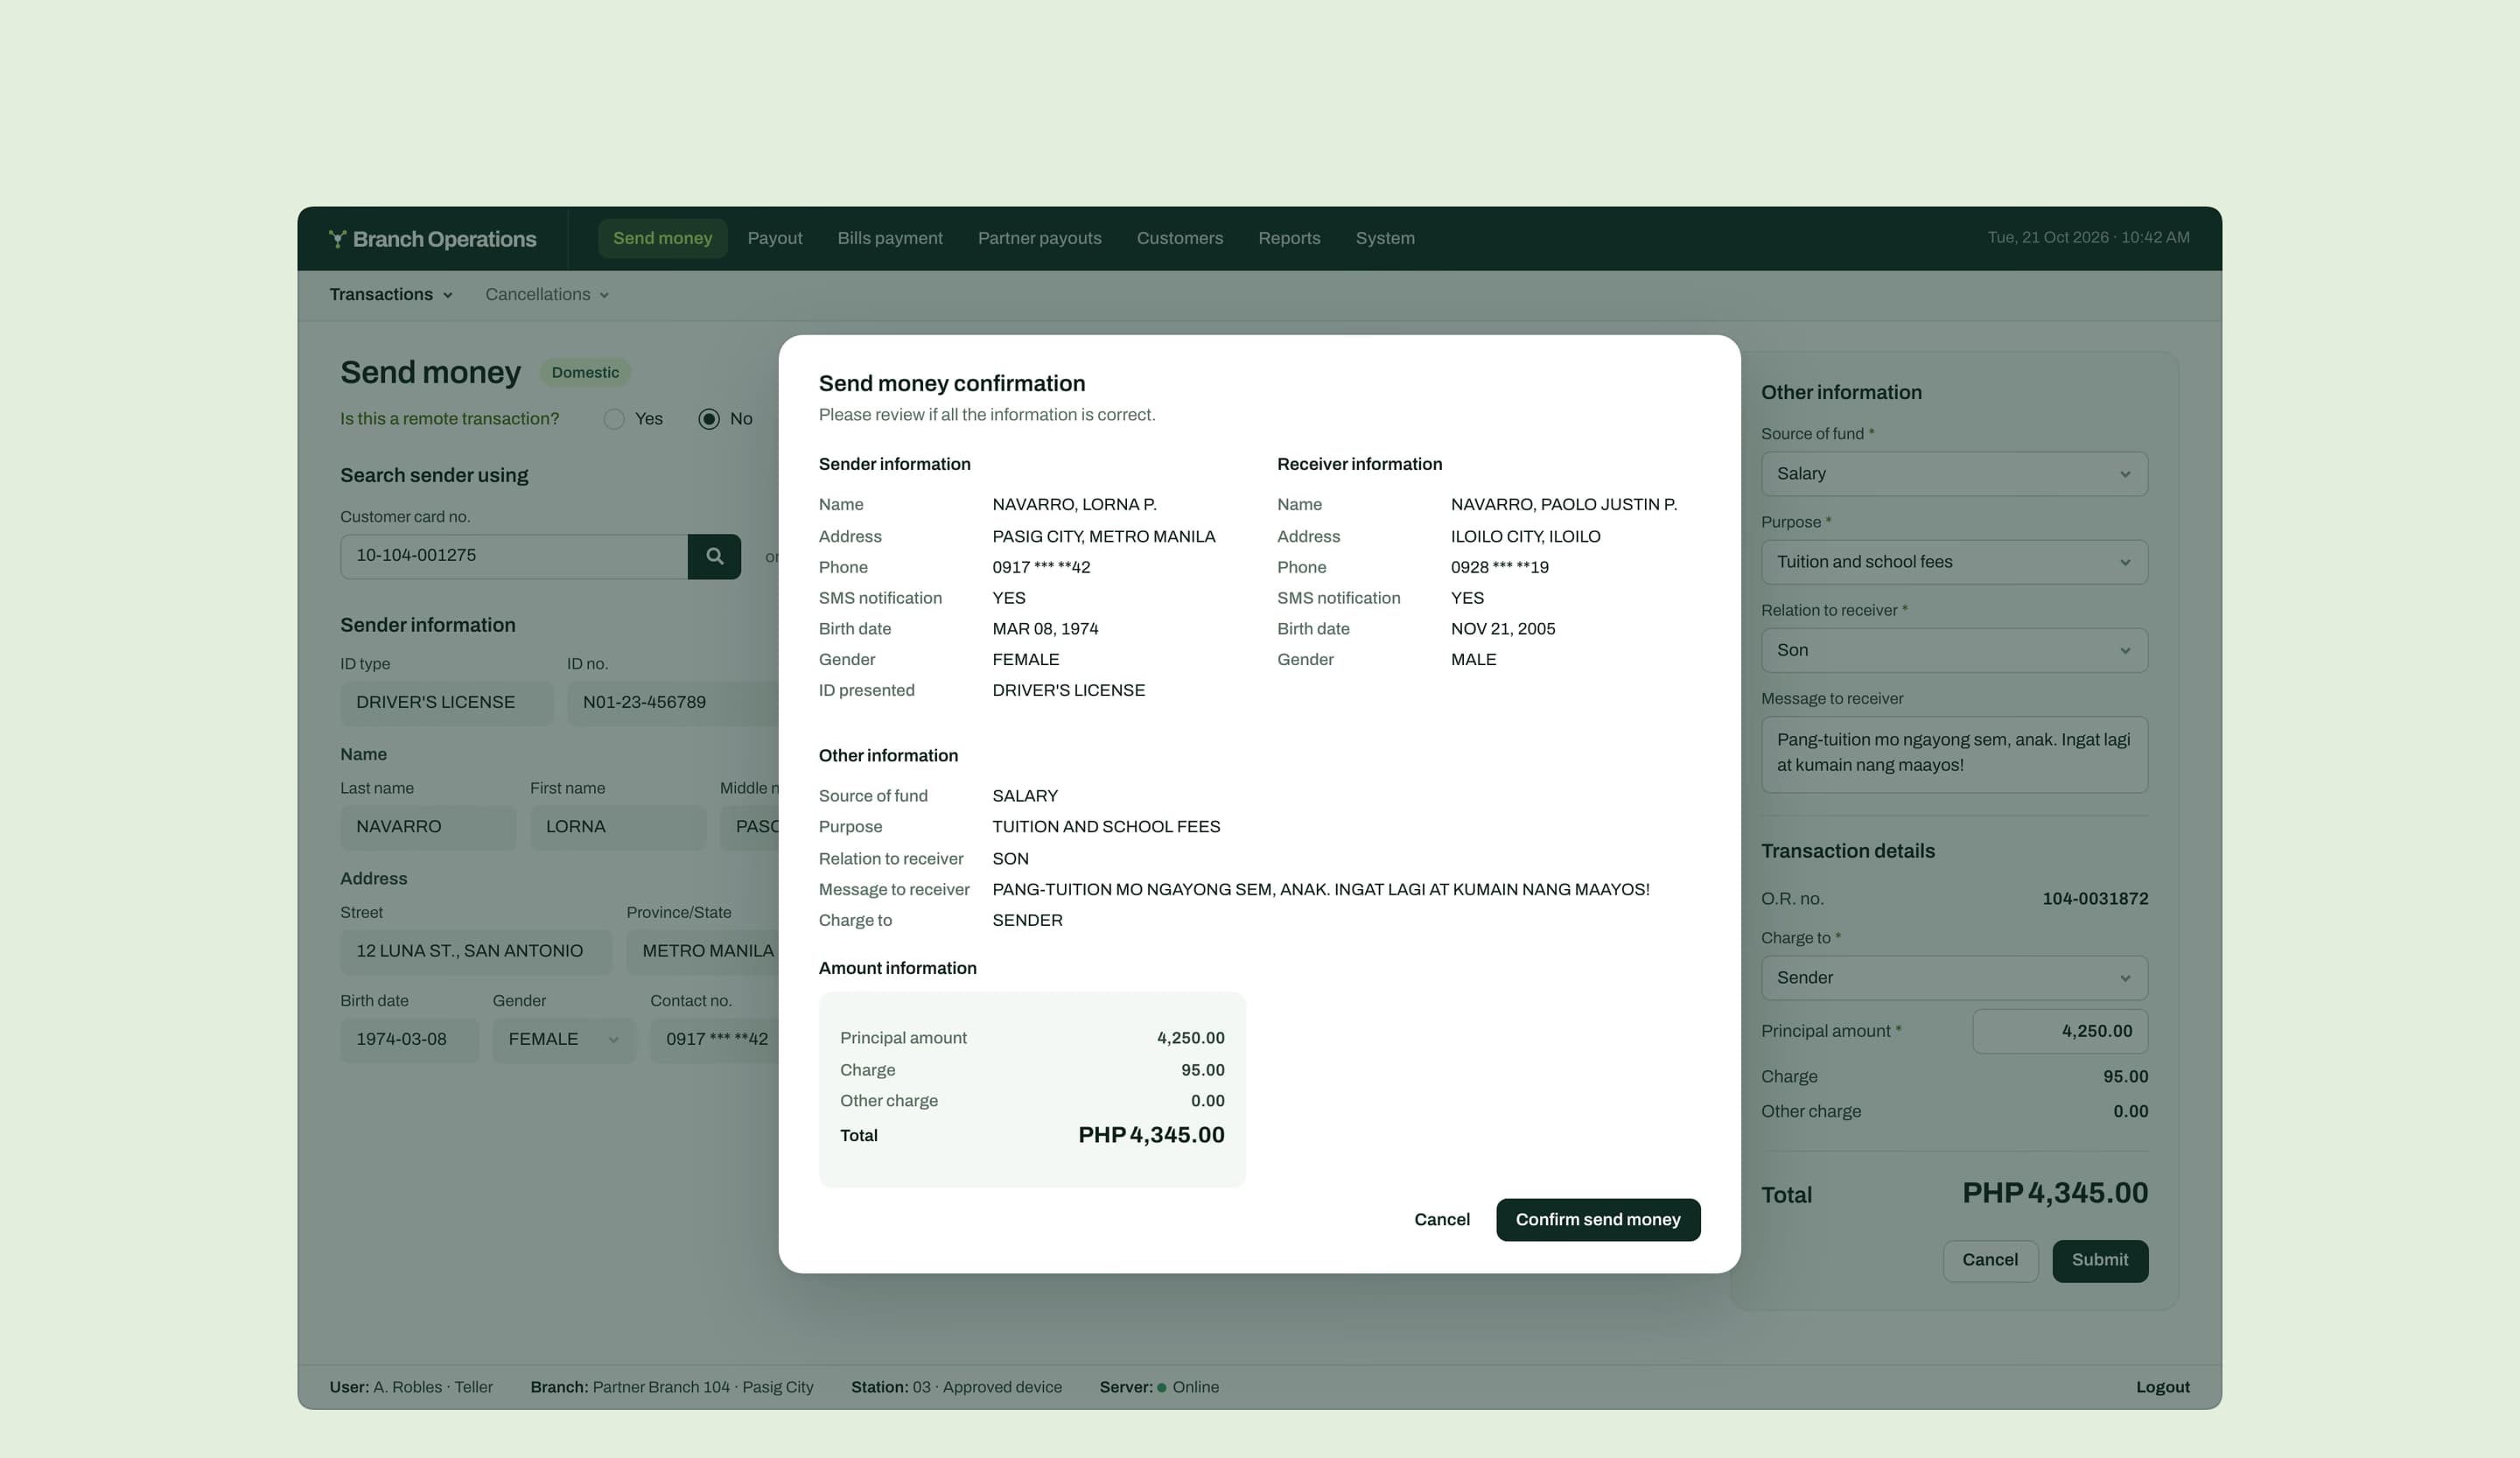Click the Principal amount input field

point(2060,1031)
